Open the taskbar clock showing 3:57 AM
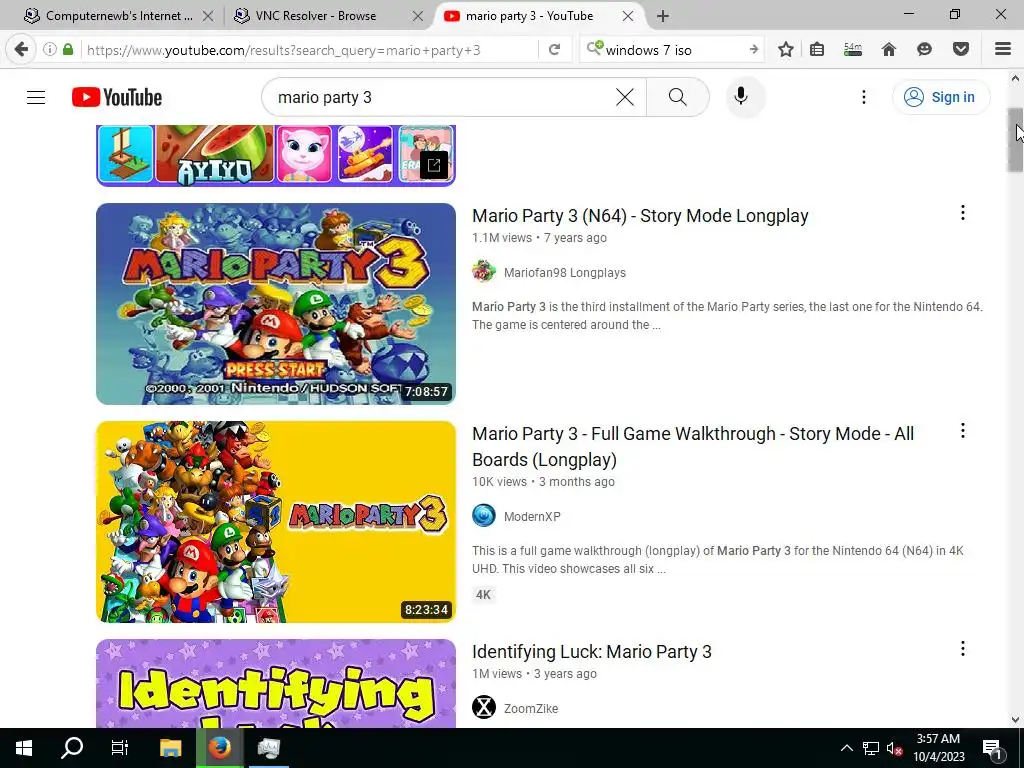Image resolution: width=1024 pixels, height=768 pixels. pyautogui.click(x=938, y=748)
